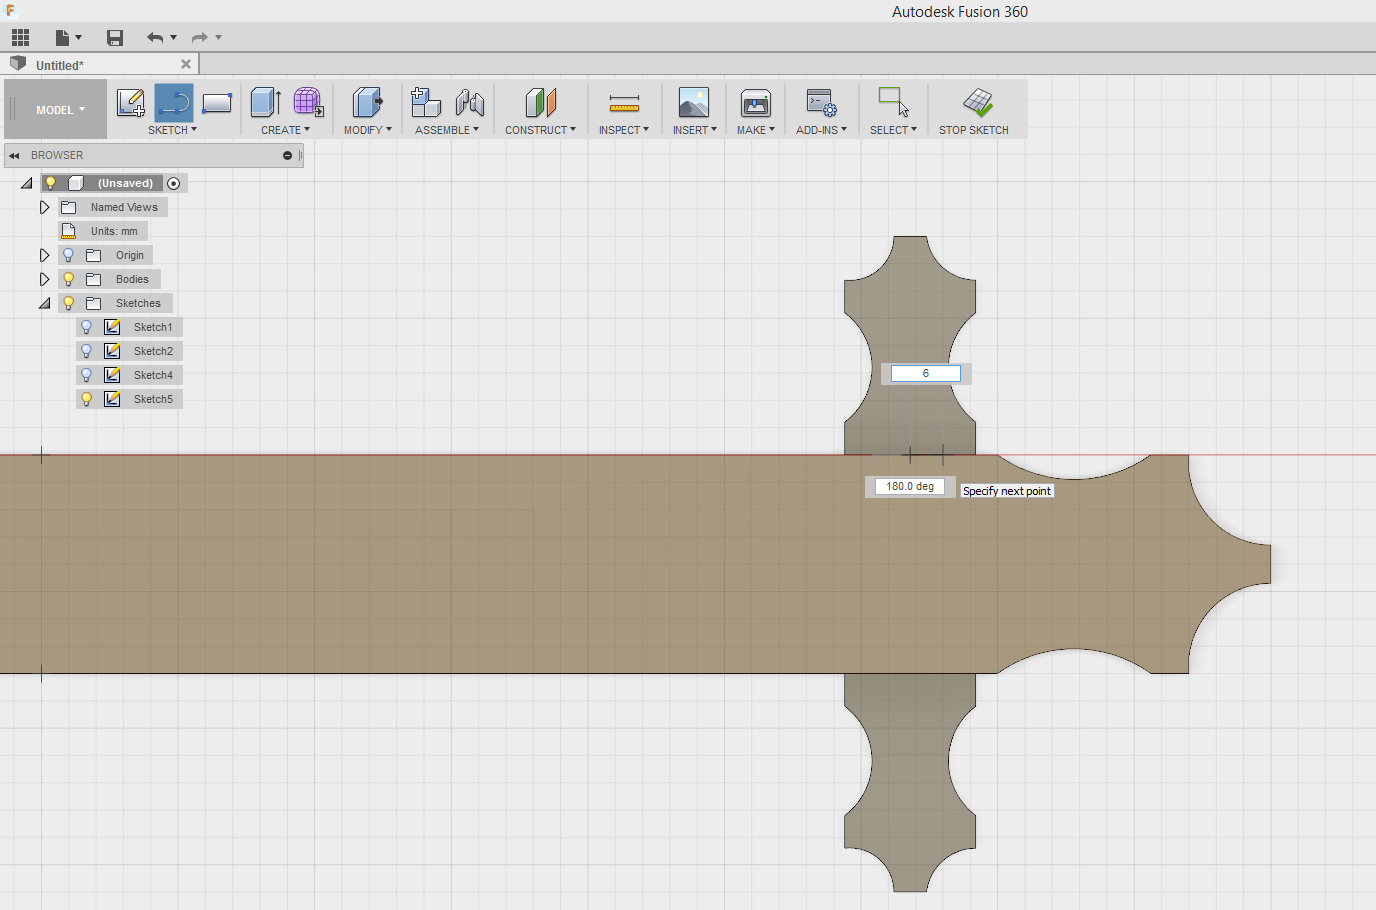Click the Create Sketch icon
Image resolution: width=1376 pixels, height=910 pixels.
tap(131, 102)
